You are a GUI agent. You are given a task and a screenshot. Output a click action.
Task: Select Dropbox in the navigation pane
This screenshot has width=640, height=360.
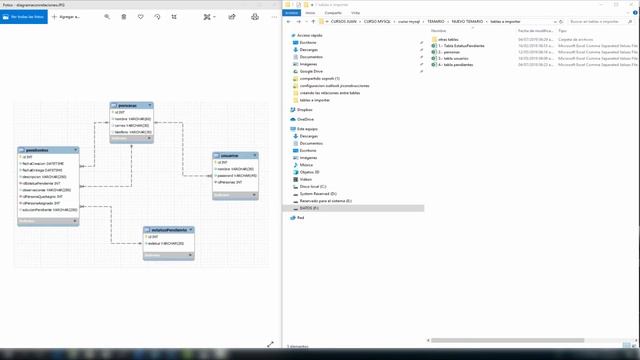pos(304,110)
